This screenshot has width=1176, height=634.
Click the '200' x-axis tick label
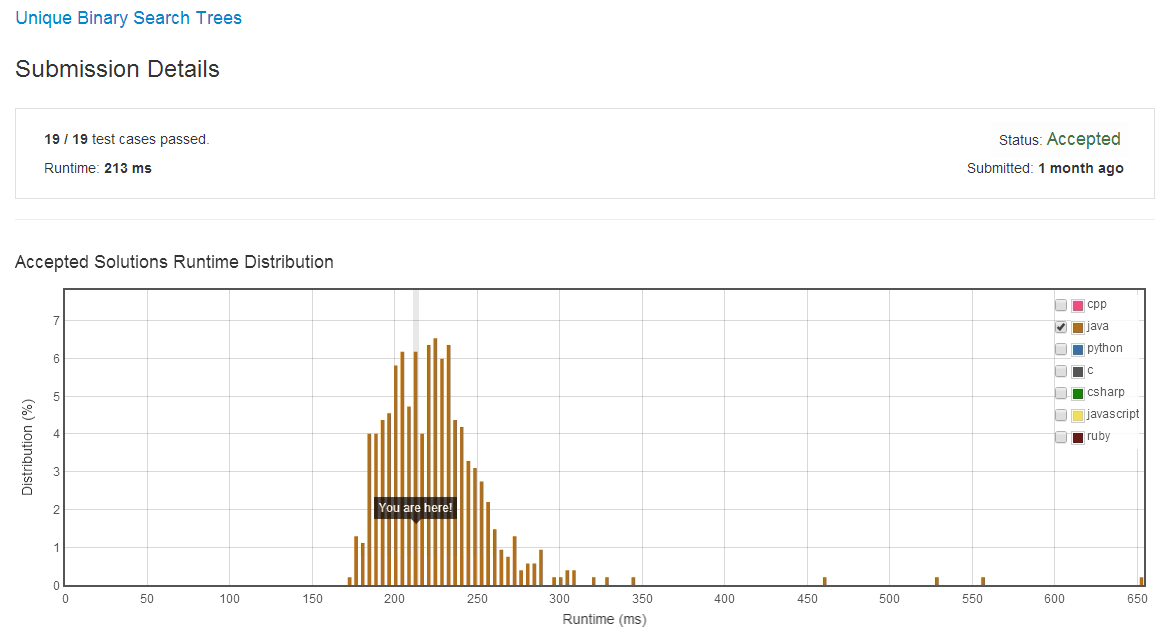pos(394,599)
